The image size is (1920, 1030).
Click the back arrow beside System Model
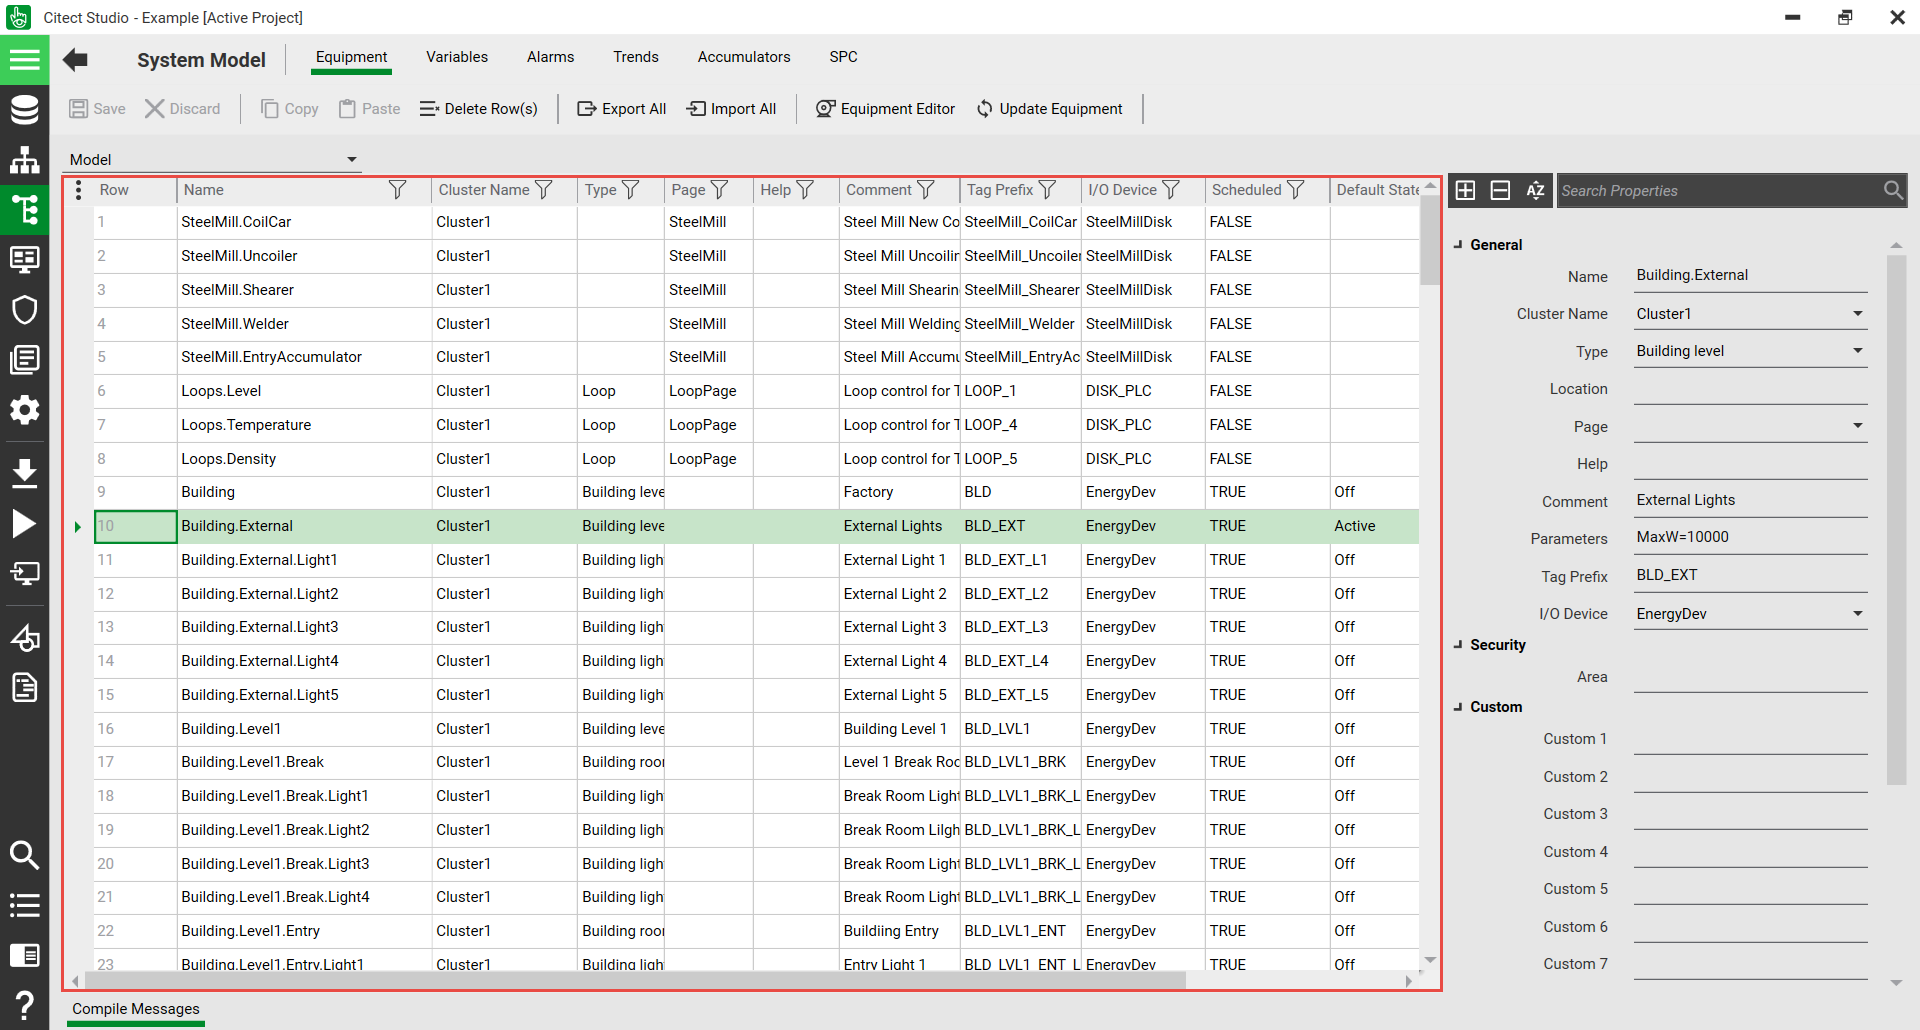[75, 60]
